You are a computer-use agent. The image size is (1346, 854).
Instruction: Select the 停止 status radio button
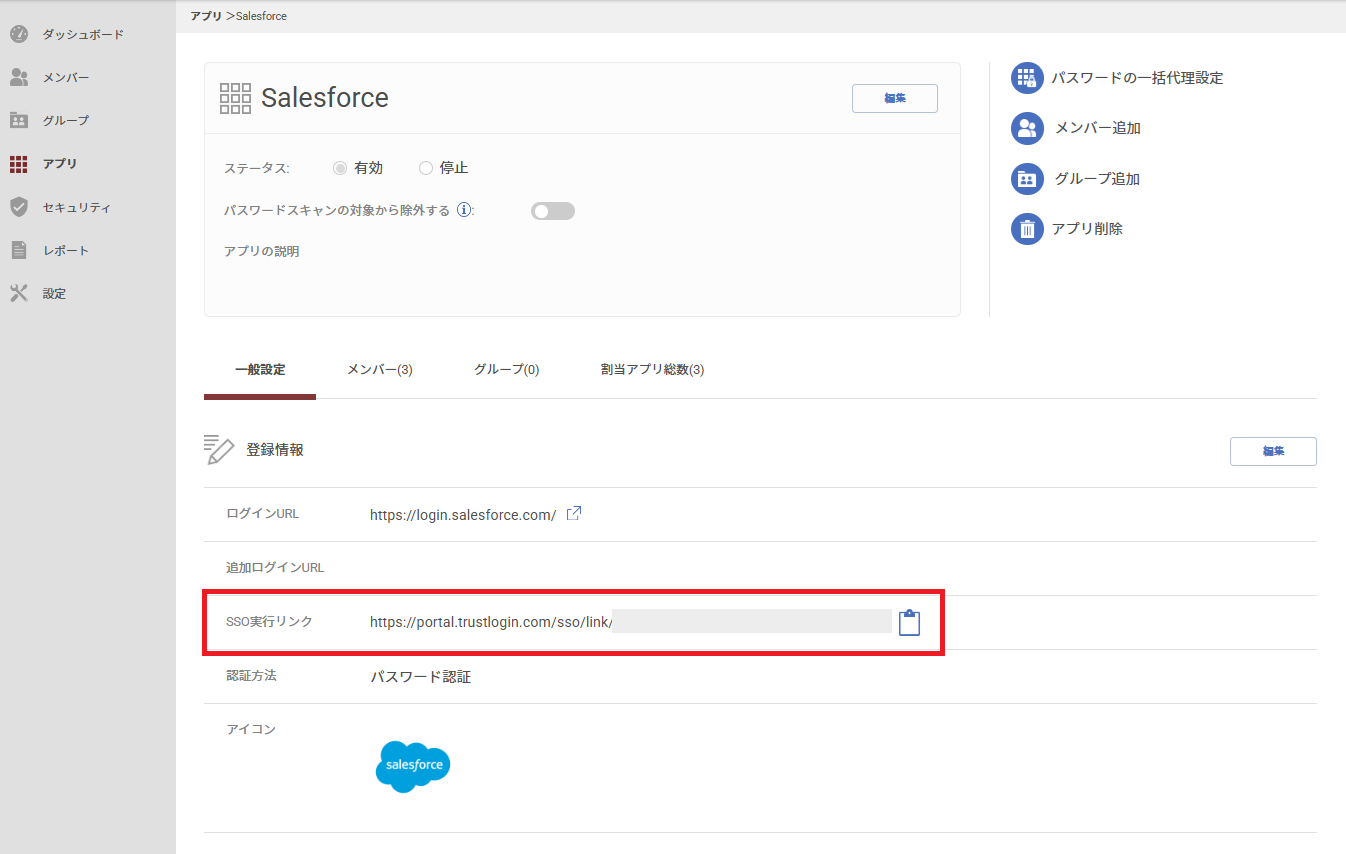tap(426, 168)
